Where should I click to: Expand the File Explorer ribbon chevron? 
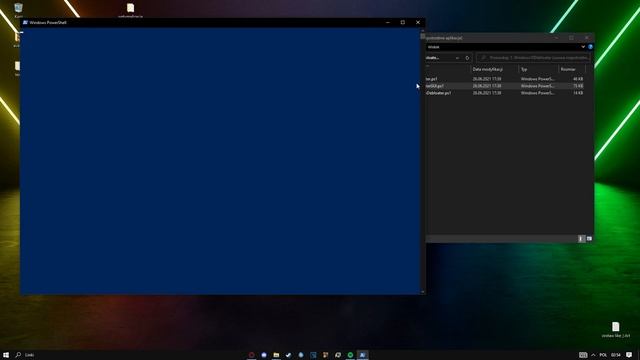(x=583, y=47)
